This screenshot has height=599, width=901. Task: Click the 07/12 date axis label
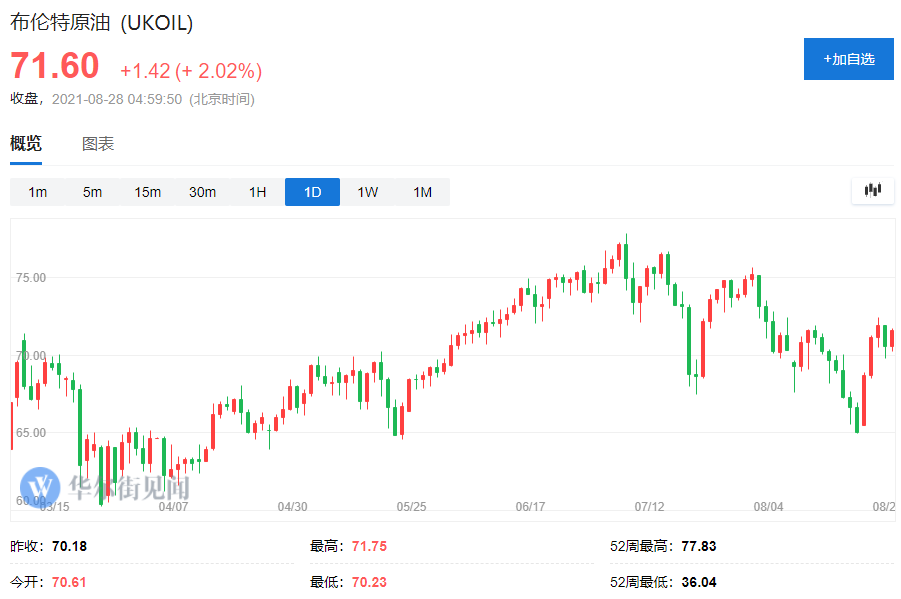click(x=650, y=507)
